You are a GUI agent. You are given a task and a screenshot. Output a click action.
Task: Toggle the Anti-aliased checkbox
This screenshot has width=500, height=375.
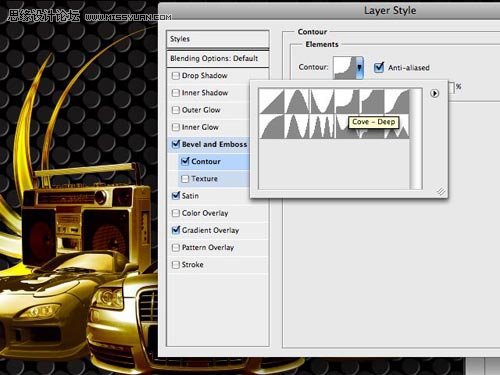pos(379,68)
